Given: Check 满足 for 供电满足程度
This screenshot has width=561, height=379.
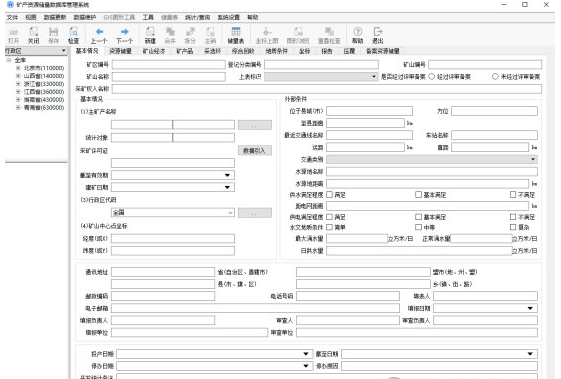Looking at the screenshot, I should pos(330,217).
